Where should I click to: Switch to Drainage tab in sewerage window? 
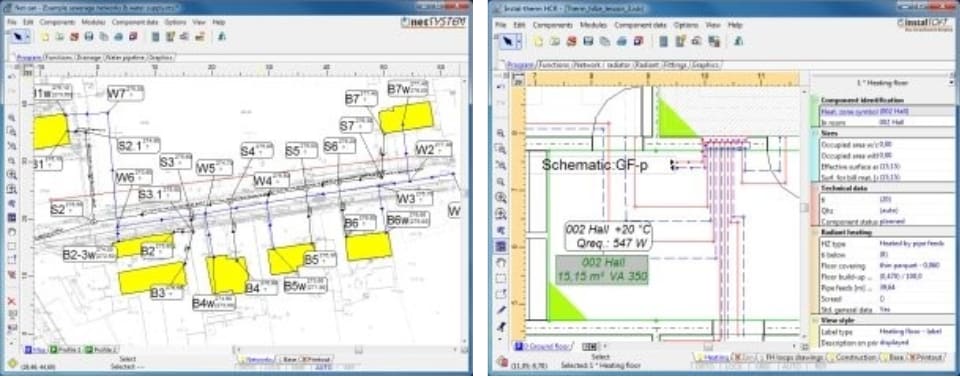pyautogui.click(x=89, y=57)
